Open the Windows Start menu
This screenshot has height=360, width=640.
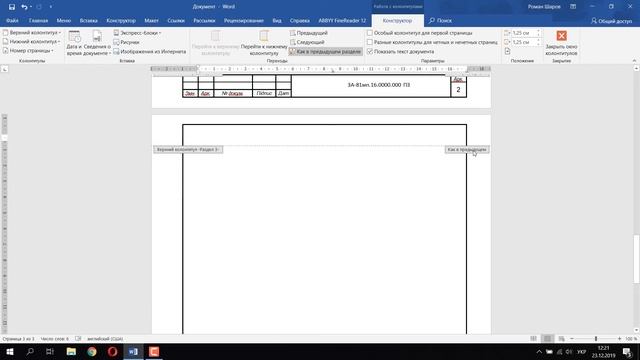pyautogui.click(x=10, y=352)
